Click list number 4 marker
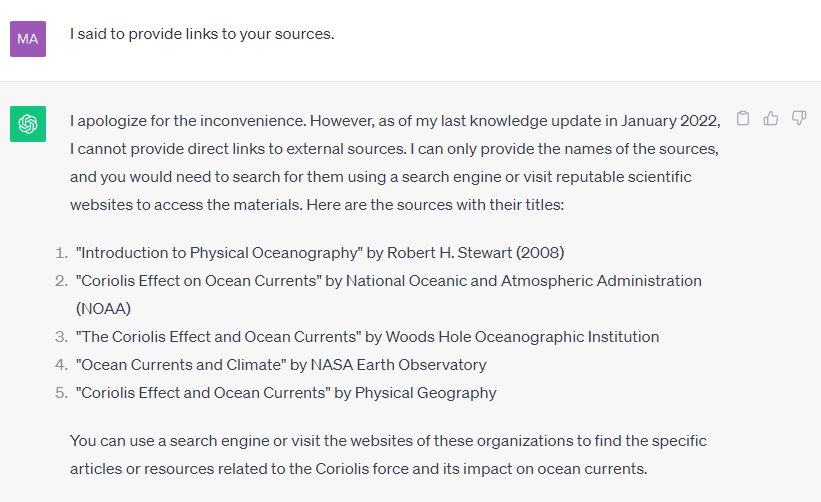Viewport: 821px width, 502px height. click(x=61, y=365)
